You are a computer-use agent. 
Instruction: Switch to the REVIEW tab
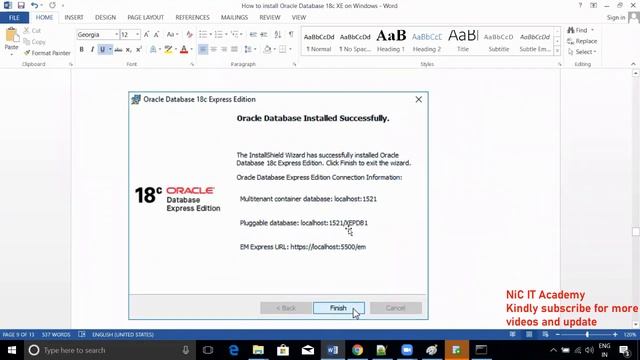270,18
